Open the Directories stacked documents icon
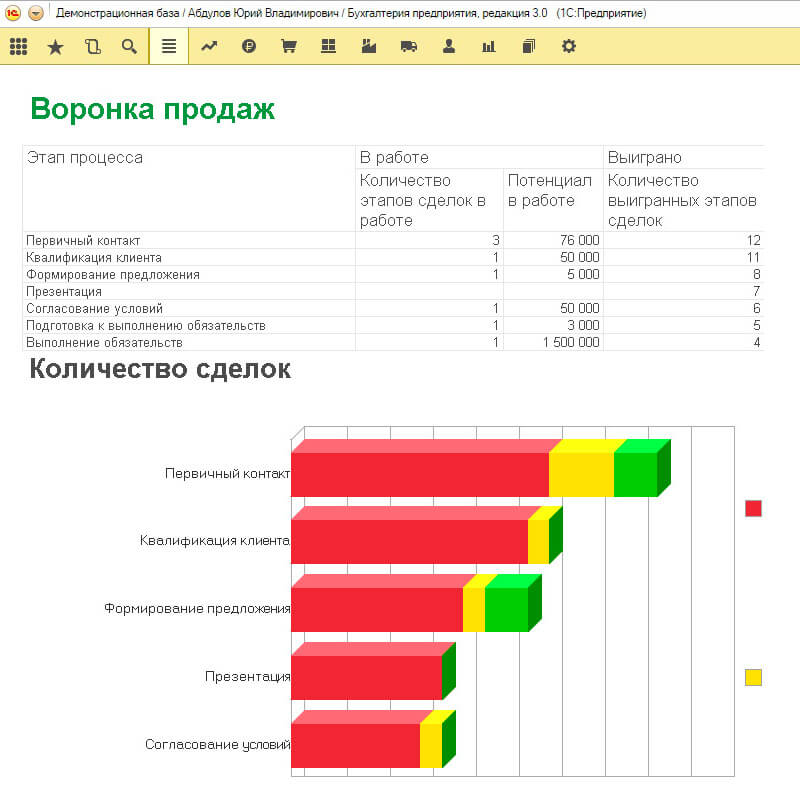Viewport: 800px width, 800px height. [529, 46]
